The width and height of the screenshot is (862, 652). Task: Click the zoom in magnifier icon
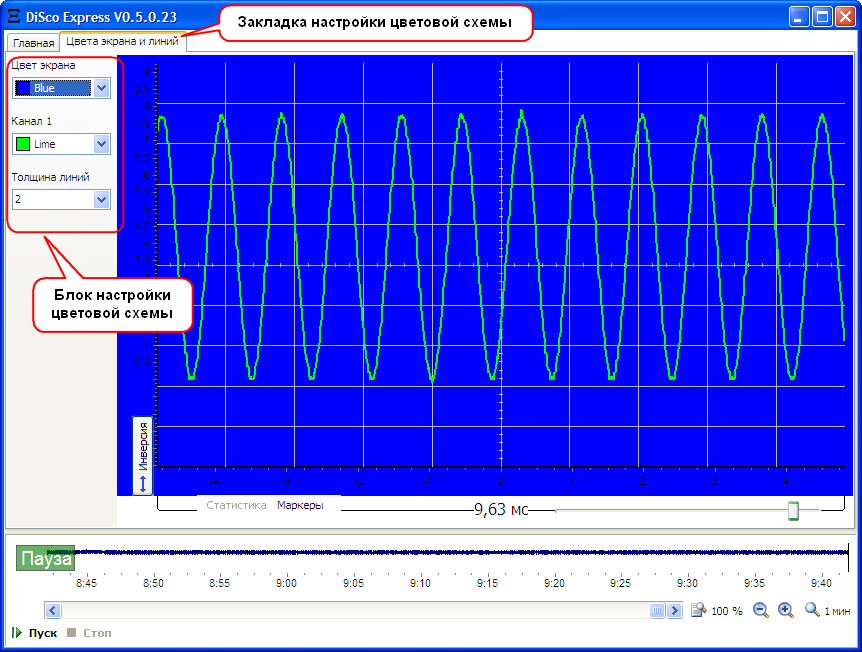[x=786, y=610]
